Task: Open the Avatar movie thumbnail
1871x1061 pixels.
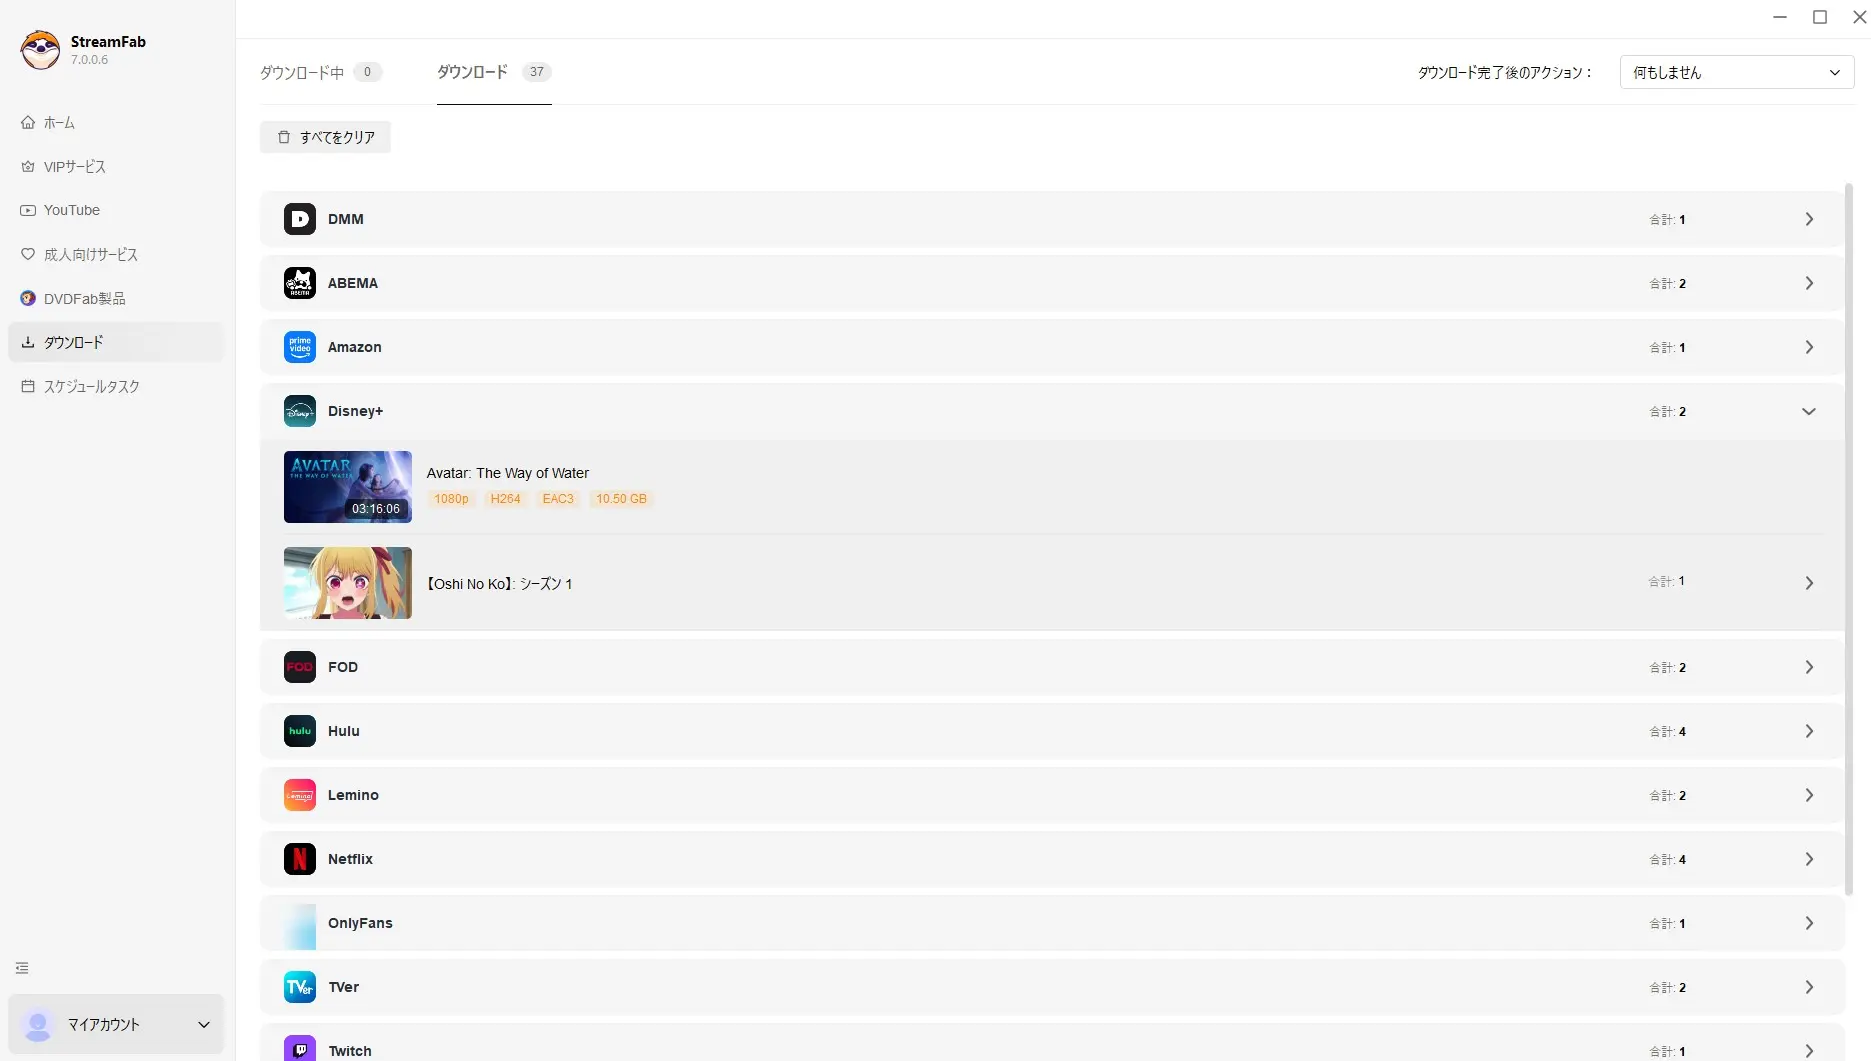Action: 348,487
